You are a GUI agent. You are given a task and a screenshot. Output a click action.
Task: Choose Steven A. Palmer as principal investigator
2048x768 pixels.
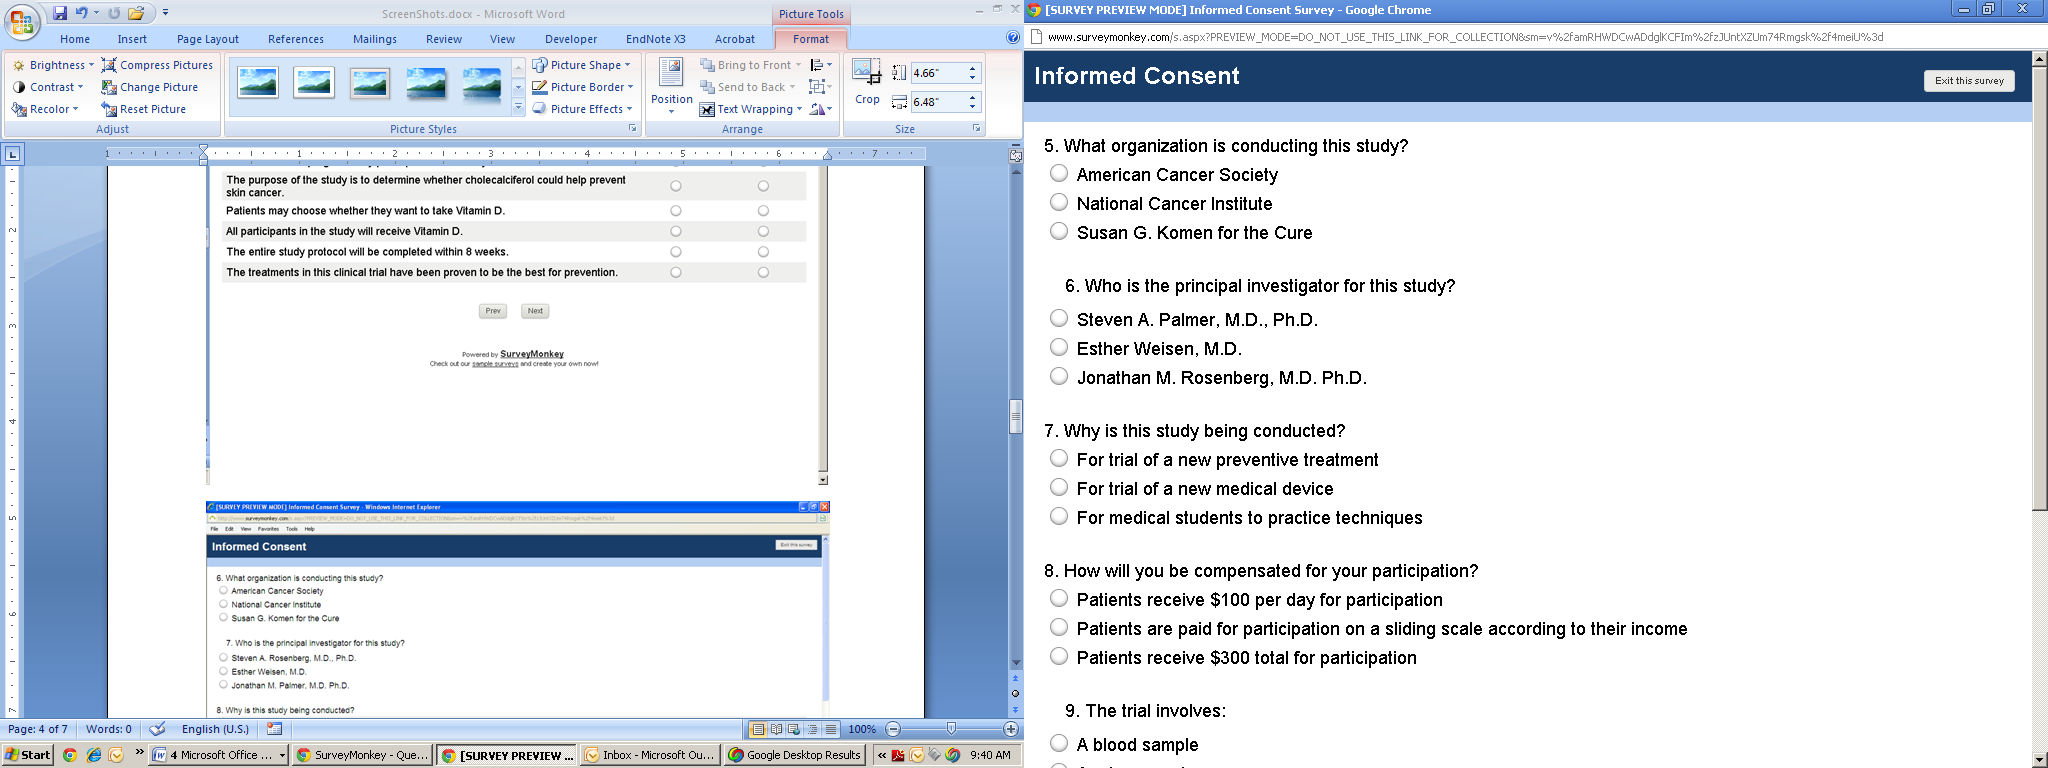pos(1059,318)
